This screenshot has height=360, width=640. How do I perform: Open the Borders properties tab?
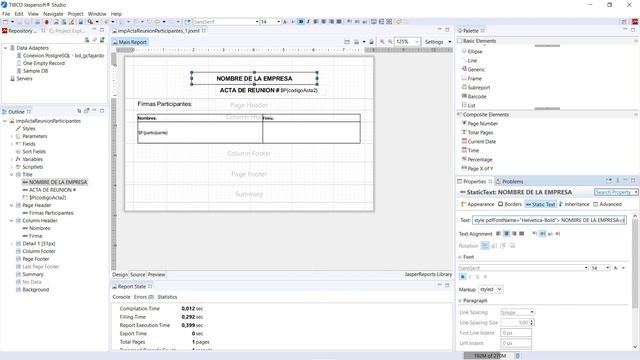point(509,204)
